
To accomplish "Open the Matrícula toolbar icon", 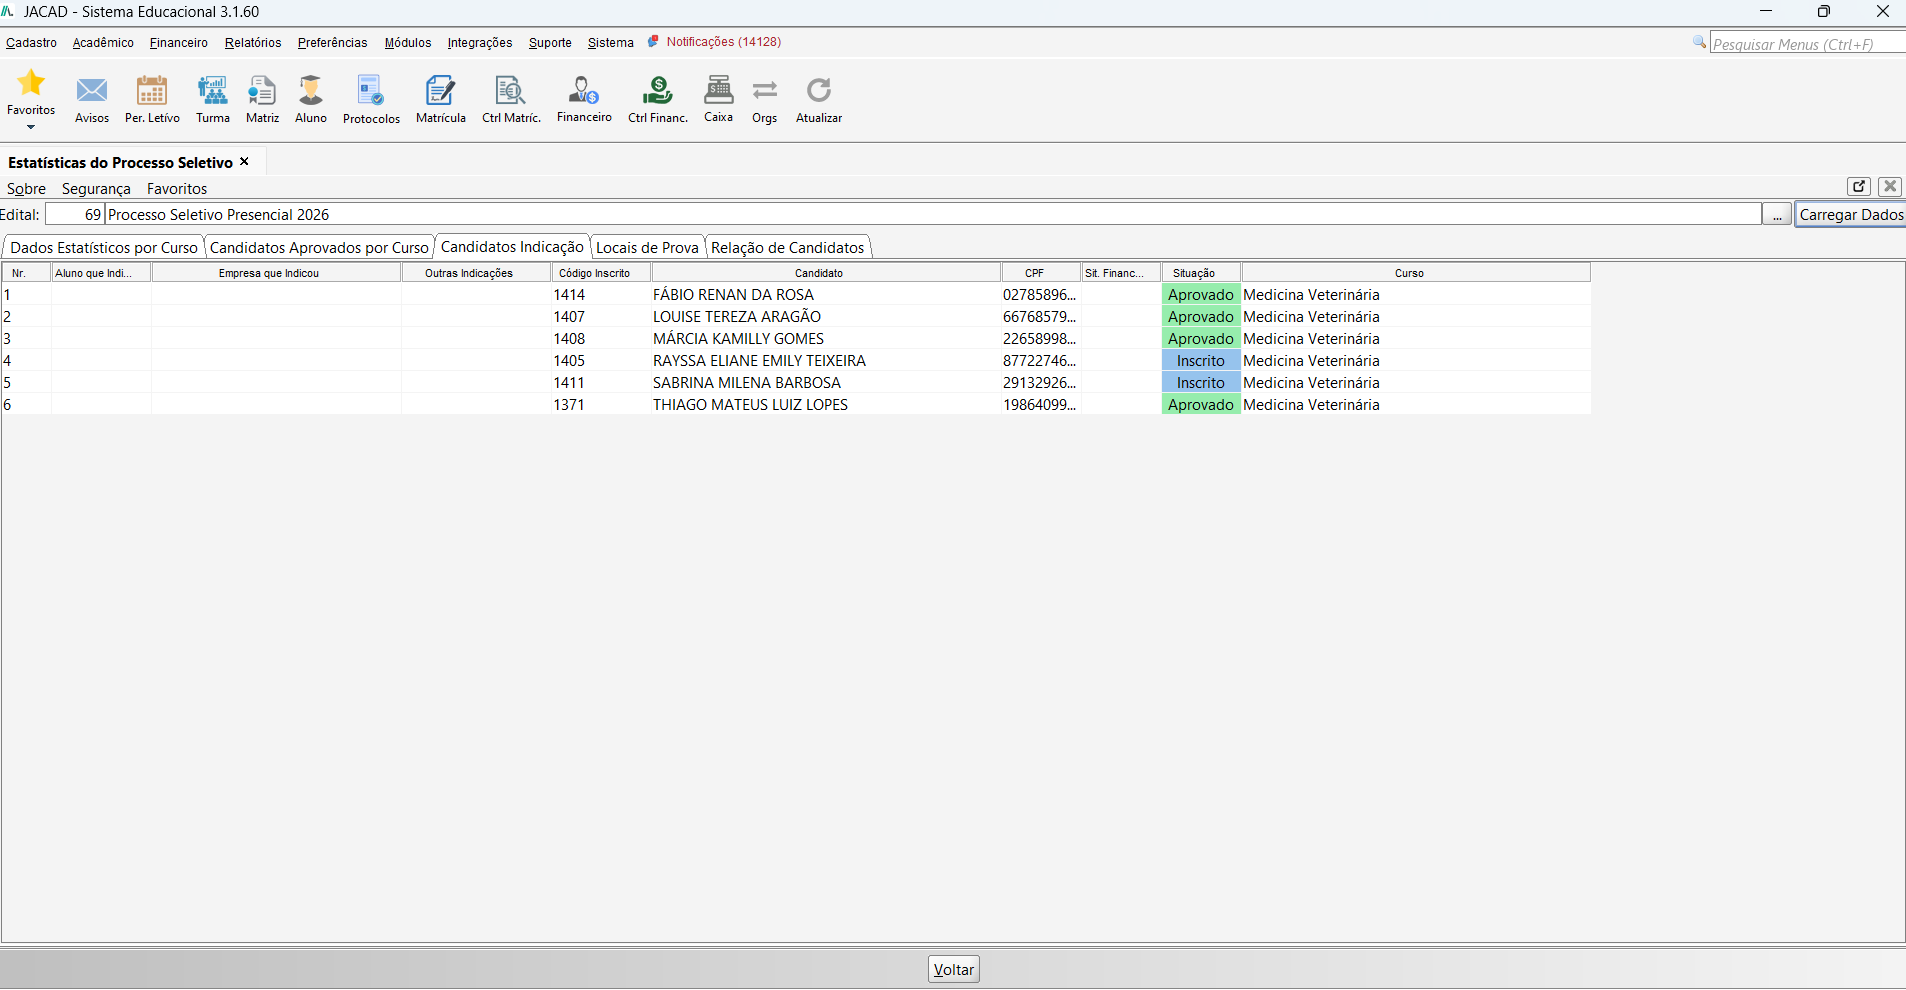I will click(x=440, y=91).
